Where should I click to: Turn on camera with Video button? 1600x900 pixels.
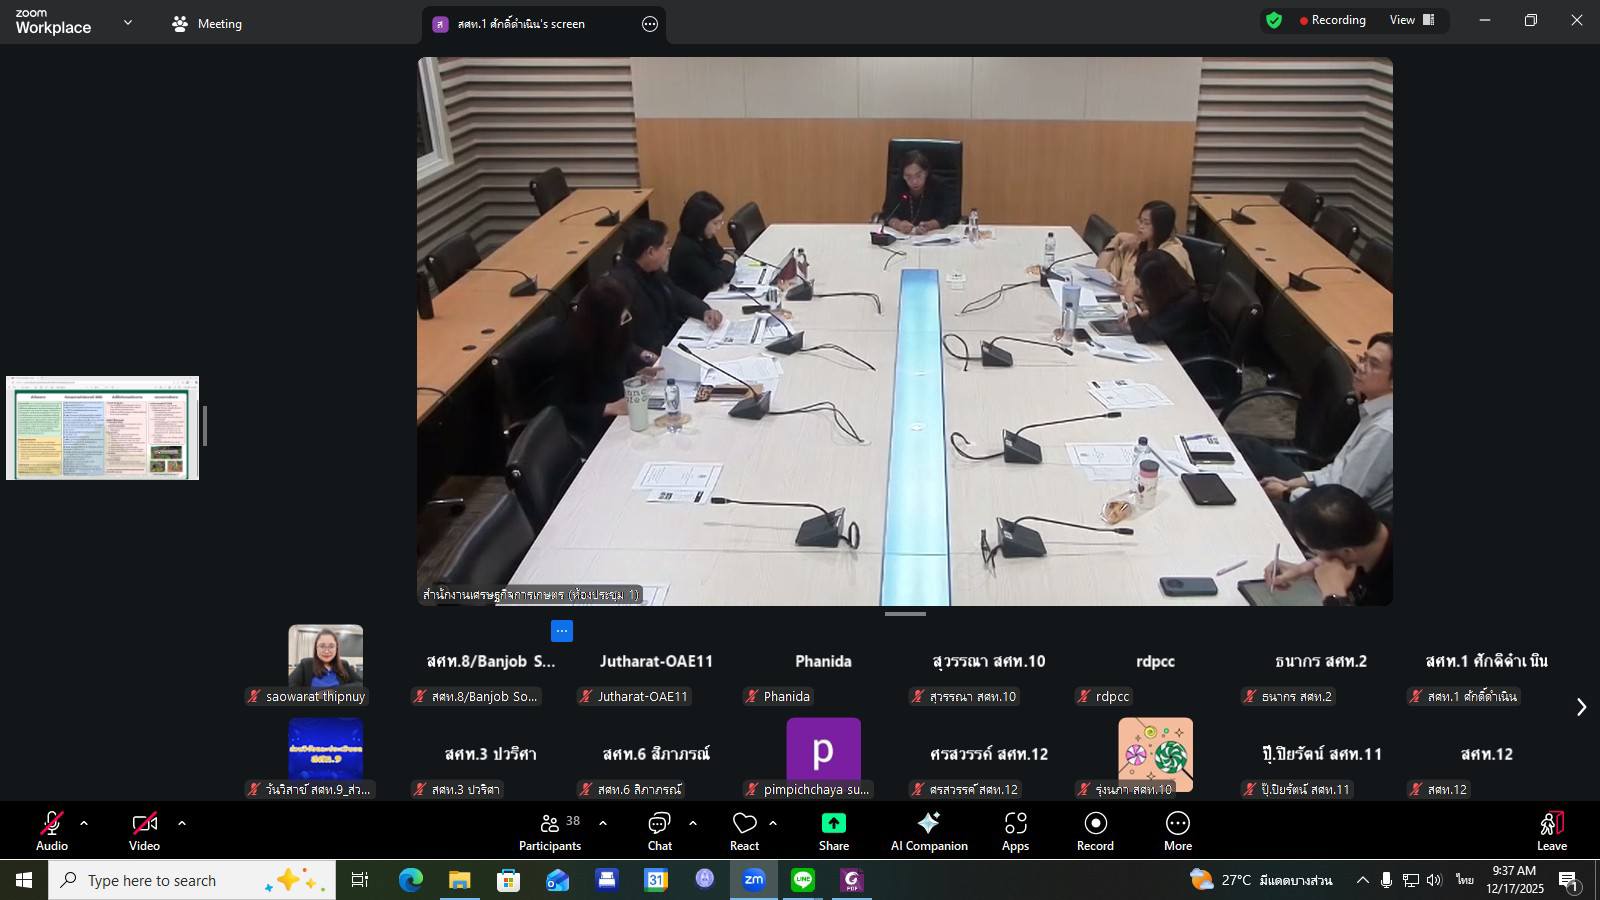click(144, 831)
